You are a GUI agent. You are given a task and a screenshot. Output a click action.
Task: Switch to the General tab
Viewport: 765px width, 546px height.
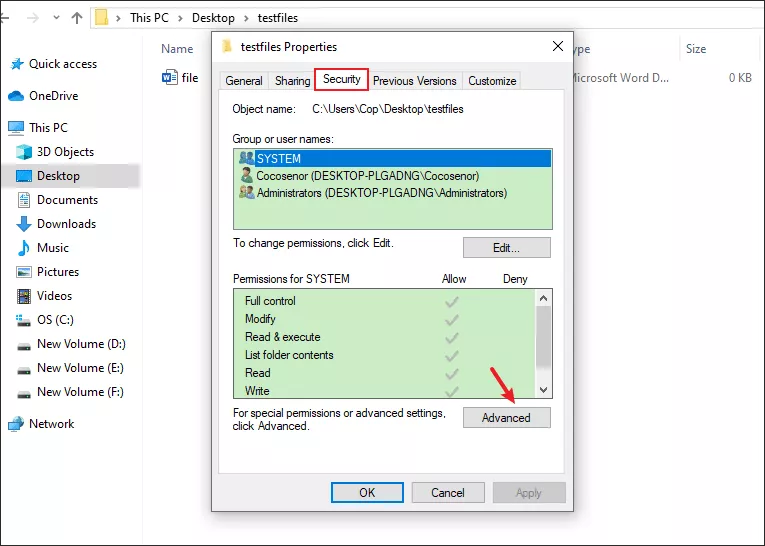[x=244, y=81]
